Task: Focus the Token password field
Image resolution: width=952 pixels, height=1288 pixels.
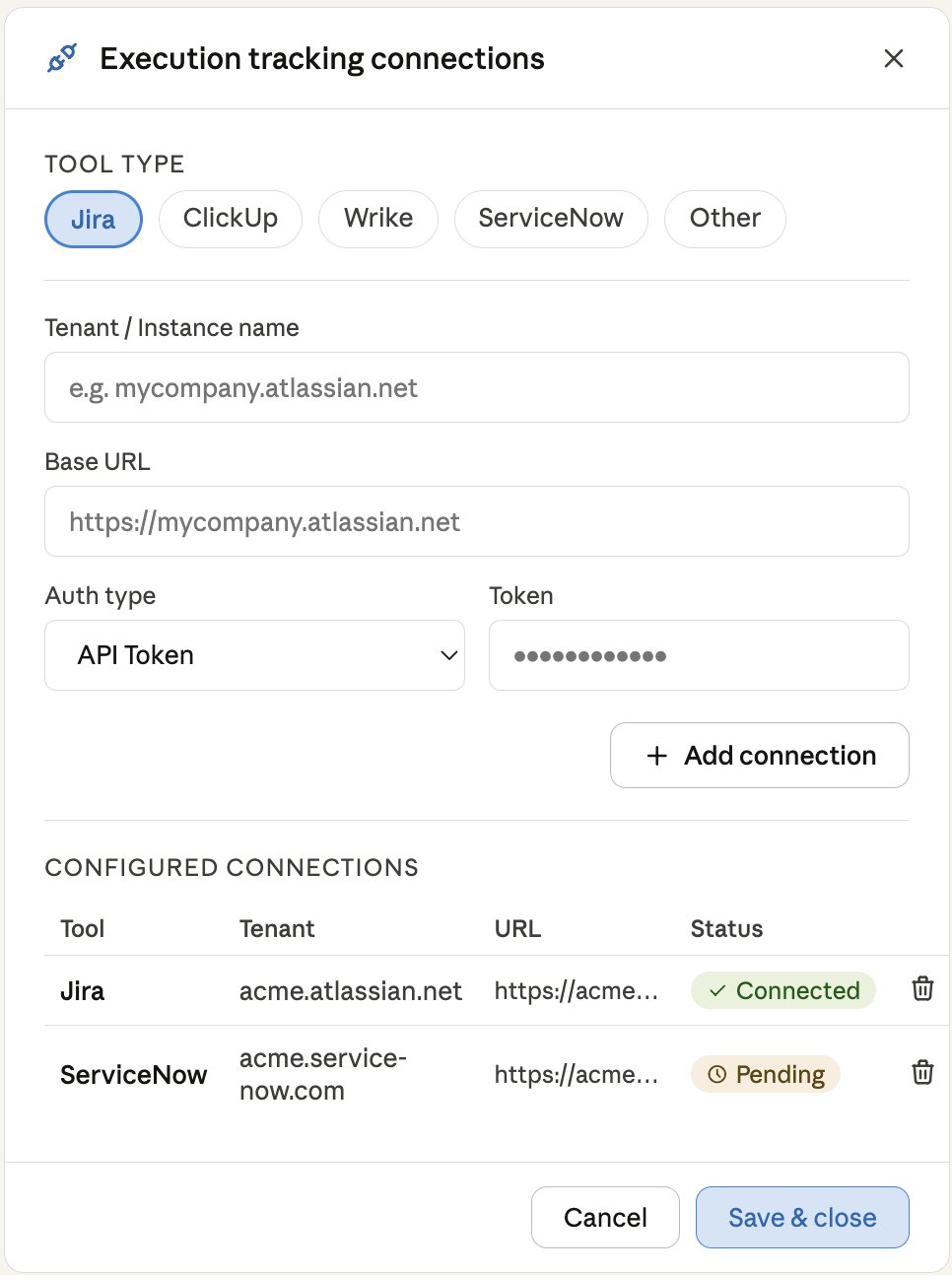Action: [699, 655]
